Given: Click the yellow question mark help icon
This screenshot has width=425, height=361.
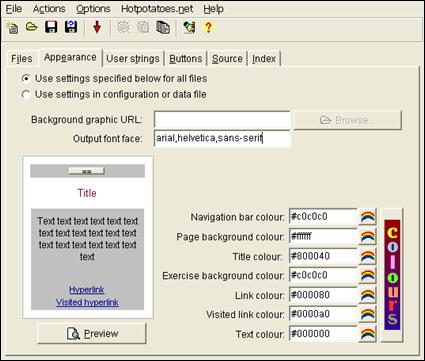Looking at the screenshot, I should [x=209, y=27].
